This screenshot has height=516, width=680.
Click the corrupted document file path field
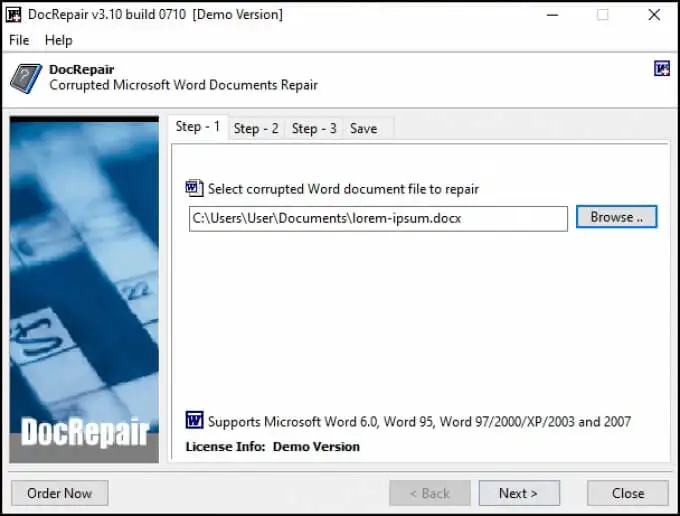coord(378,219)
